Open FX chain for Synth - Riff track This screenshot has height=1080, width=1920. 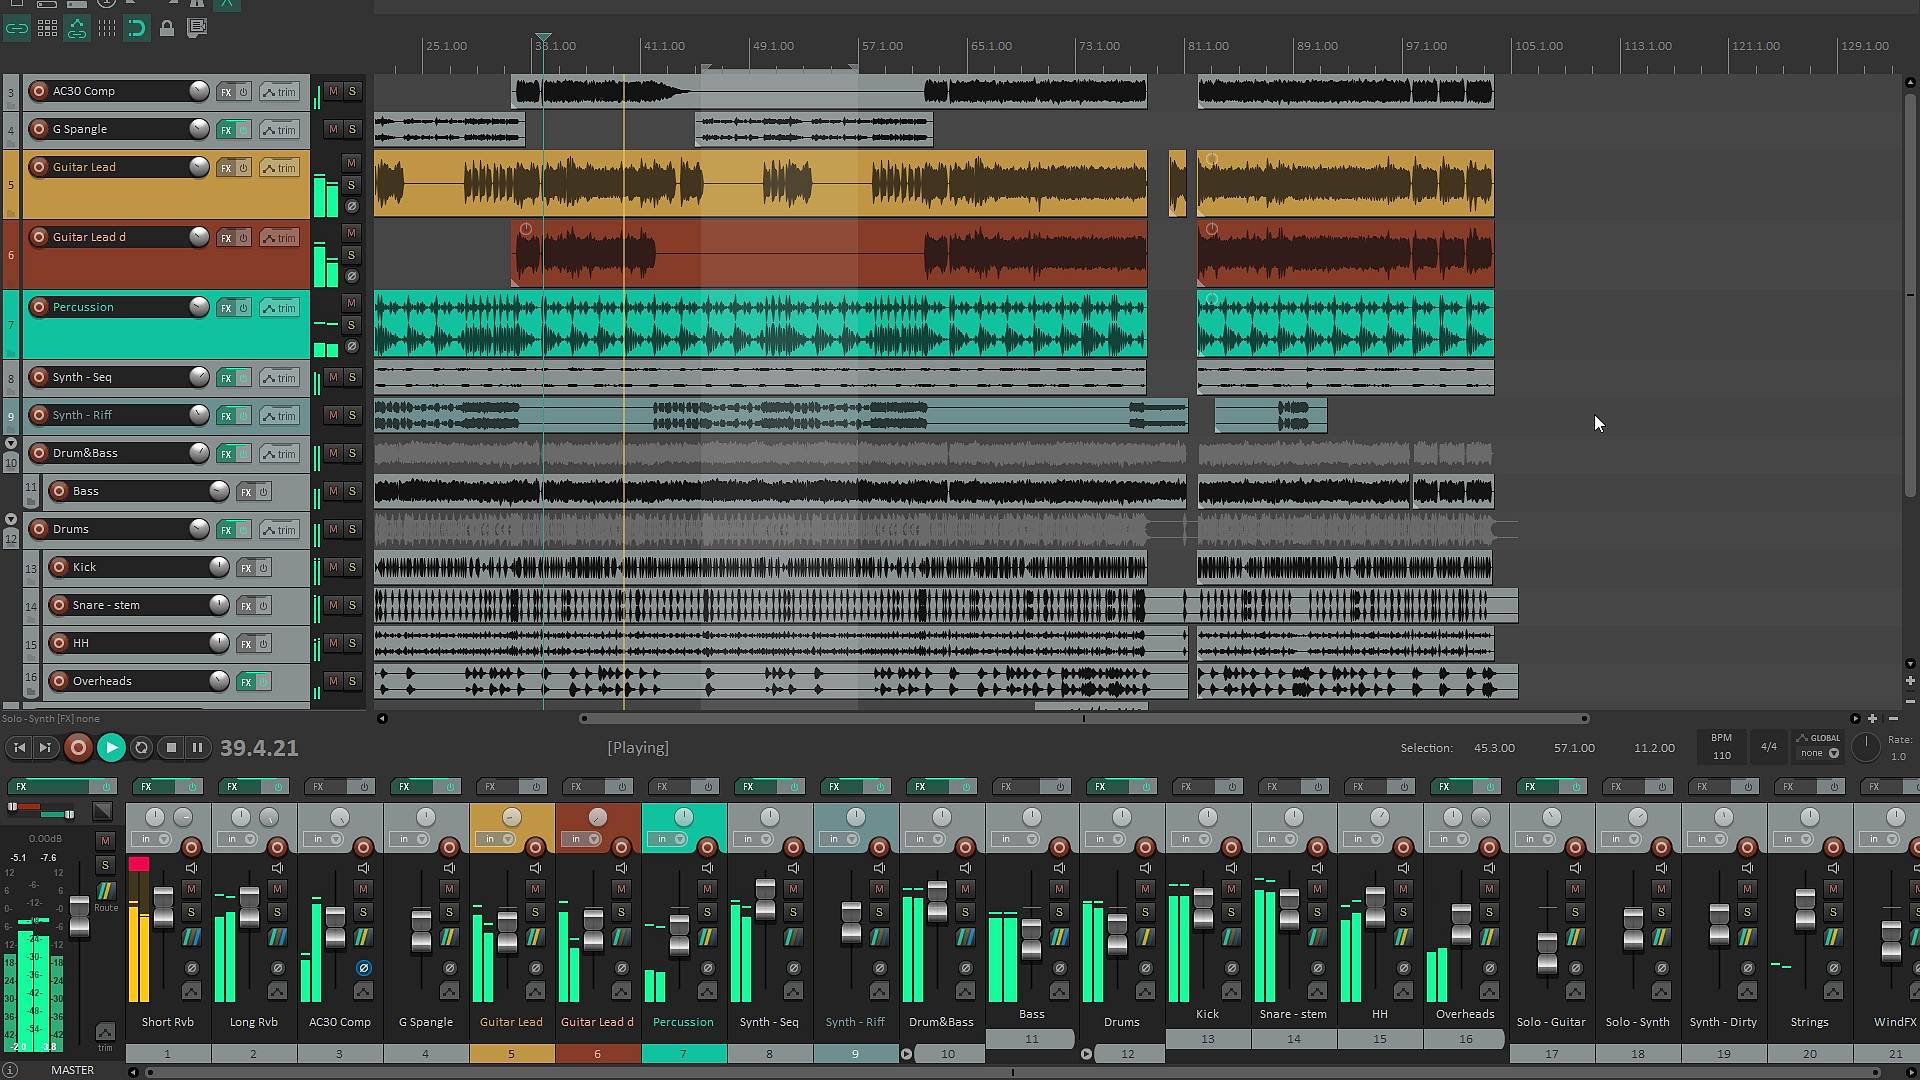[226, 416]
